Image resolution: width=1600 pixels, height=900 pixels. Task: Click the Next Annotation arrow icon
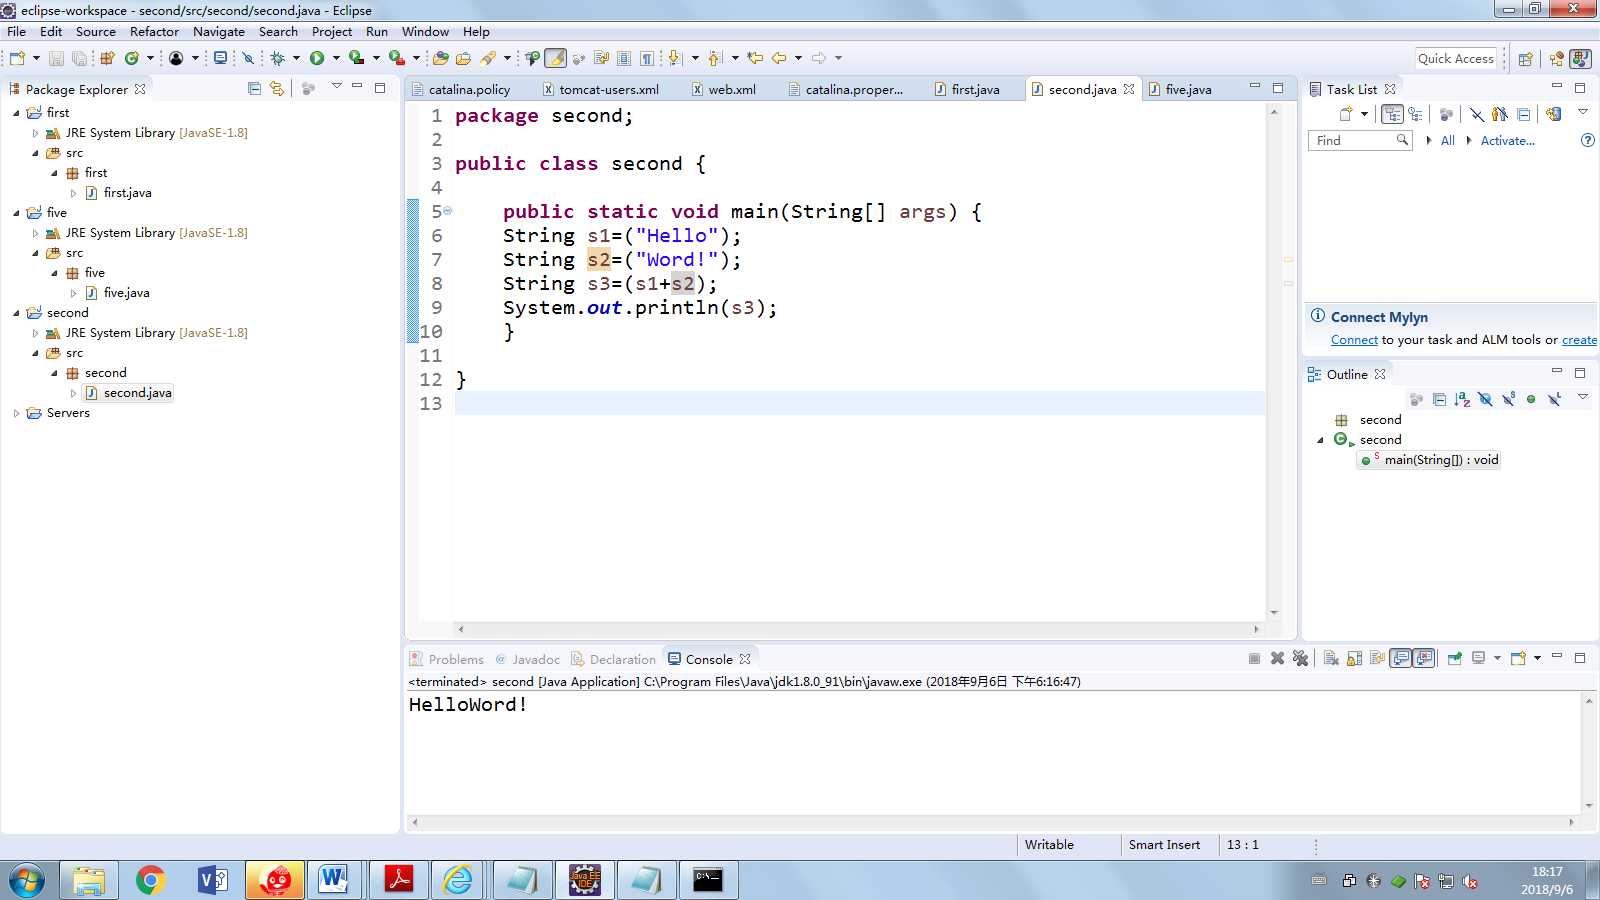(673, 58)
